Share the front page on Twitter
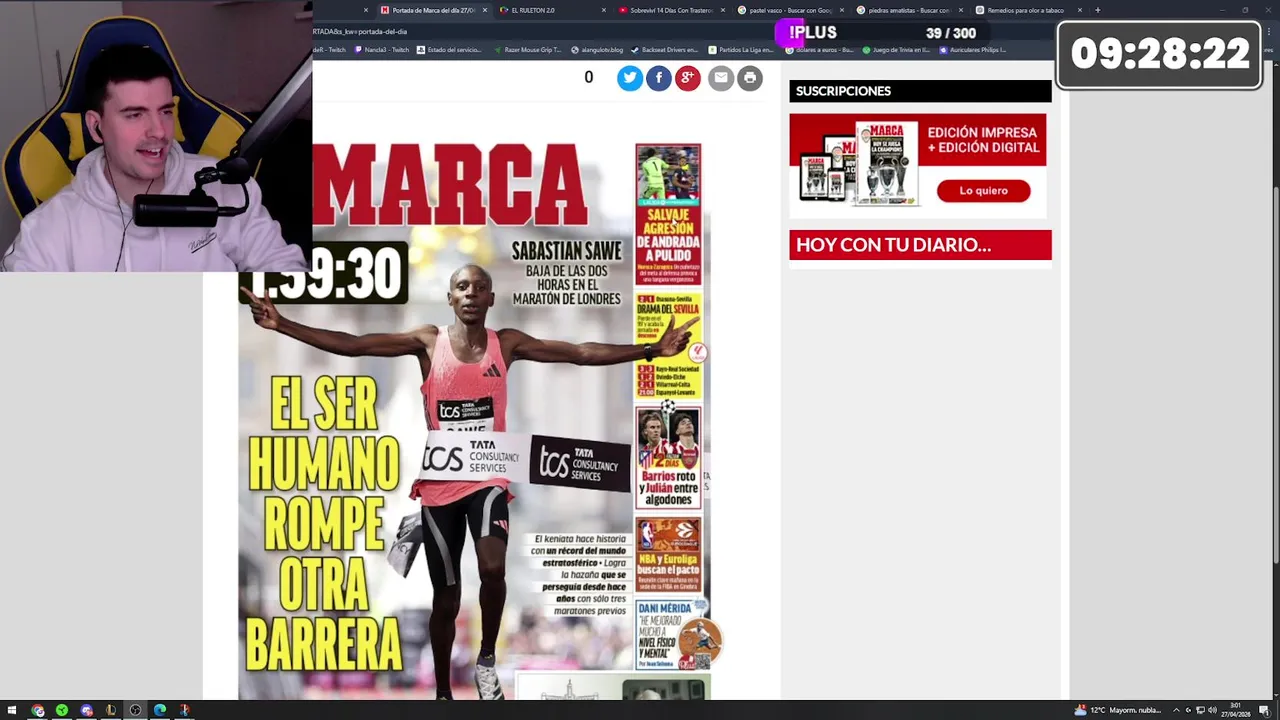The image size is (1280, 720). click(x=629, y=78)
